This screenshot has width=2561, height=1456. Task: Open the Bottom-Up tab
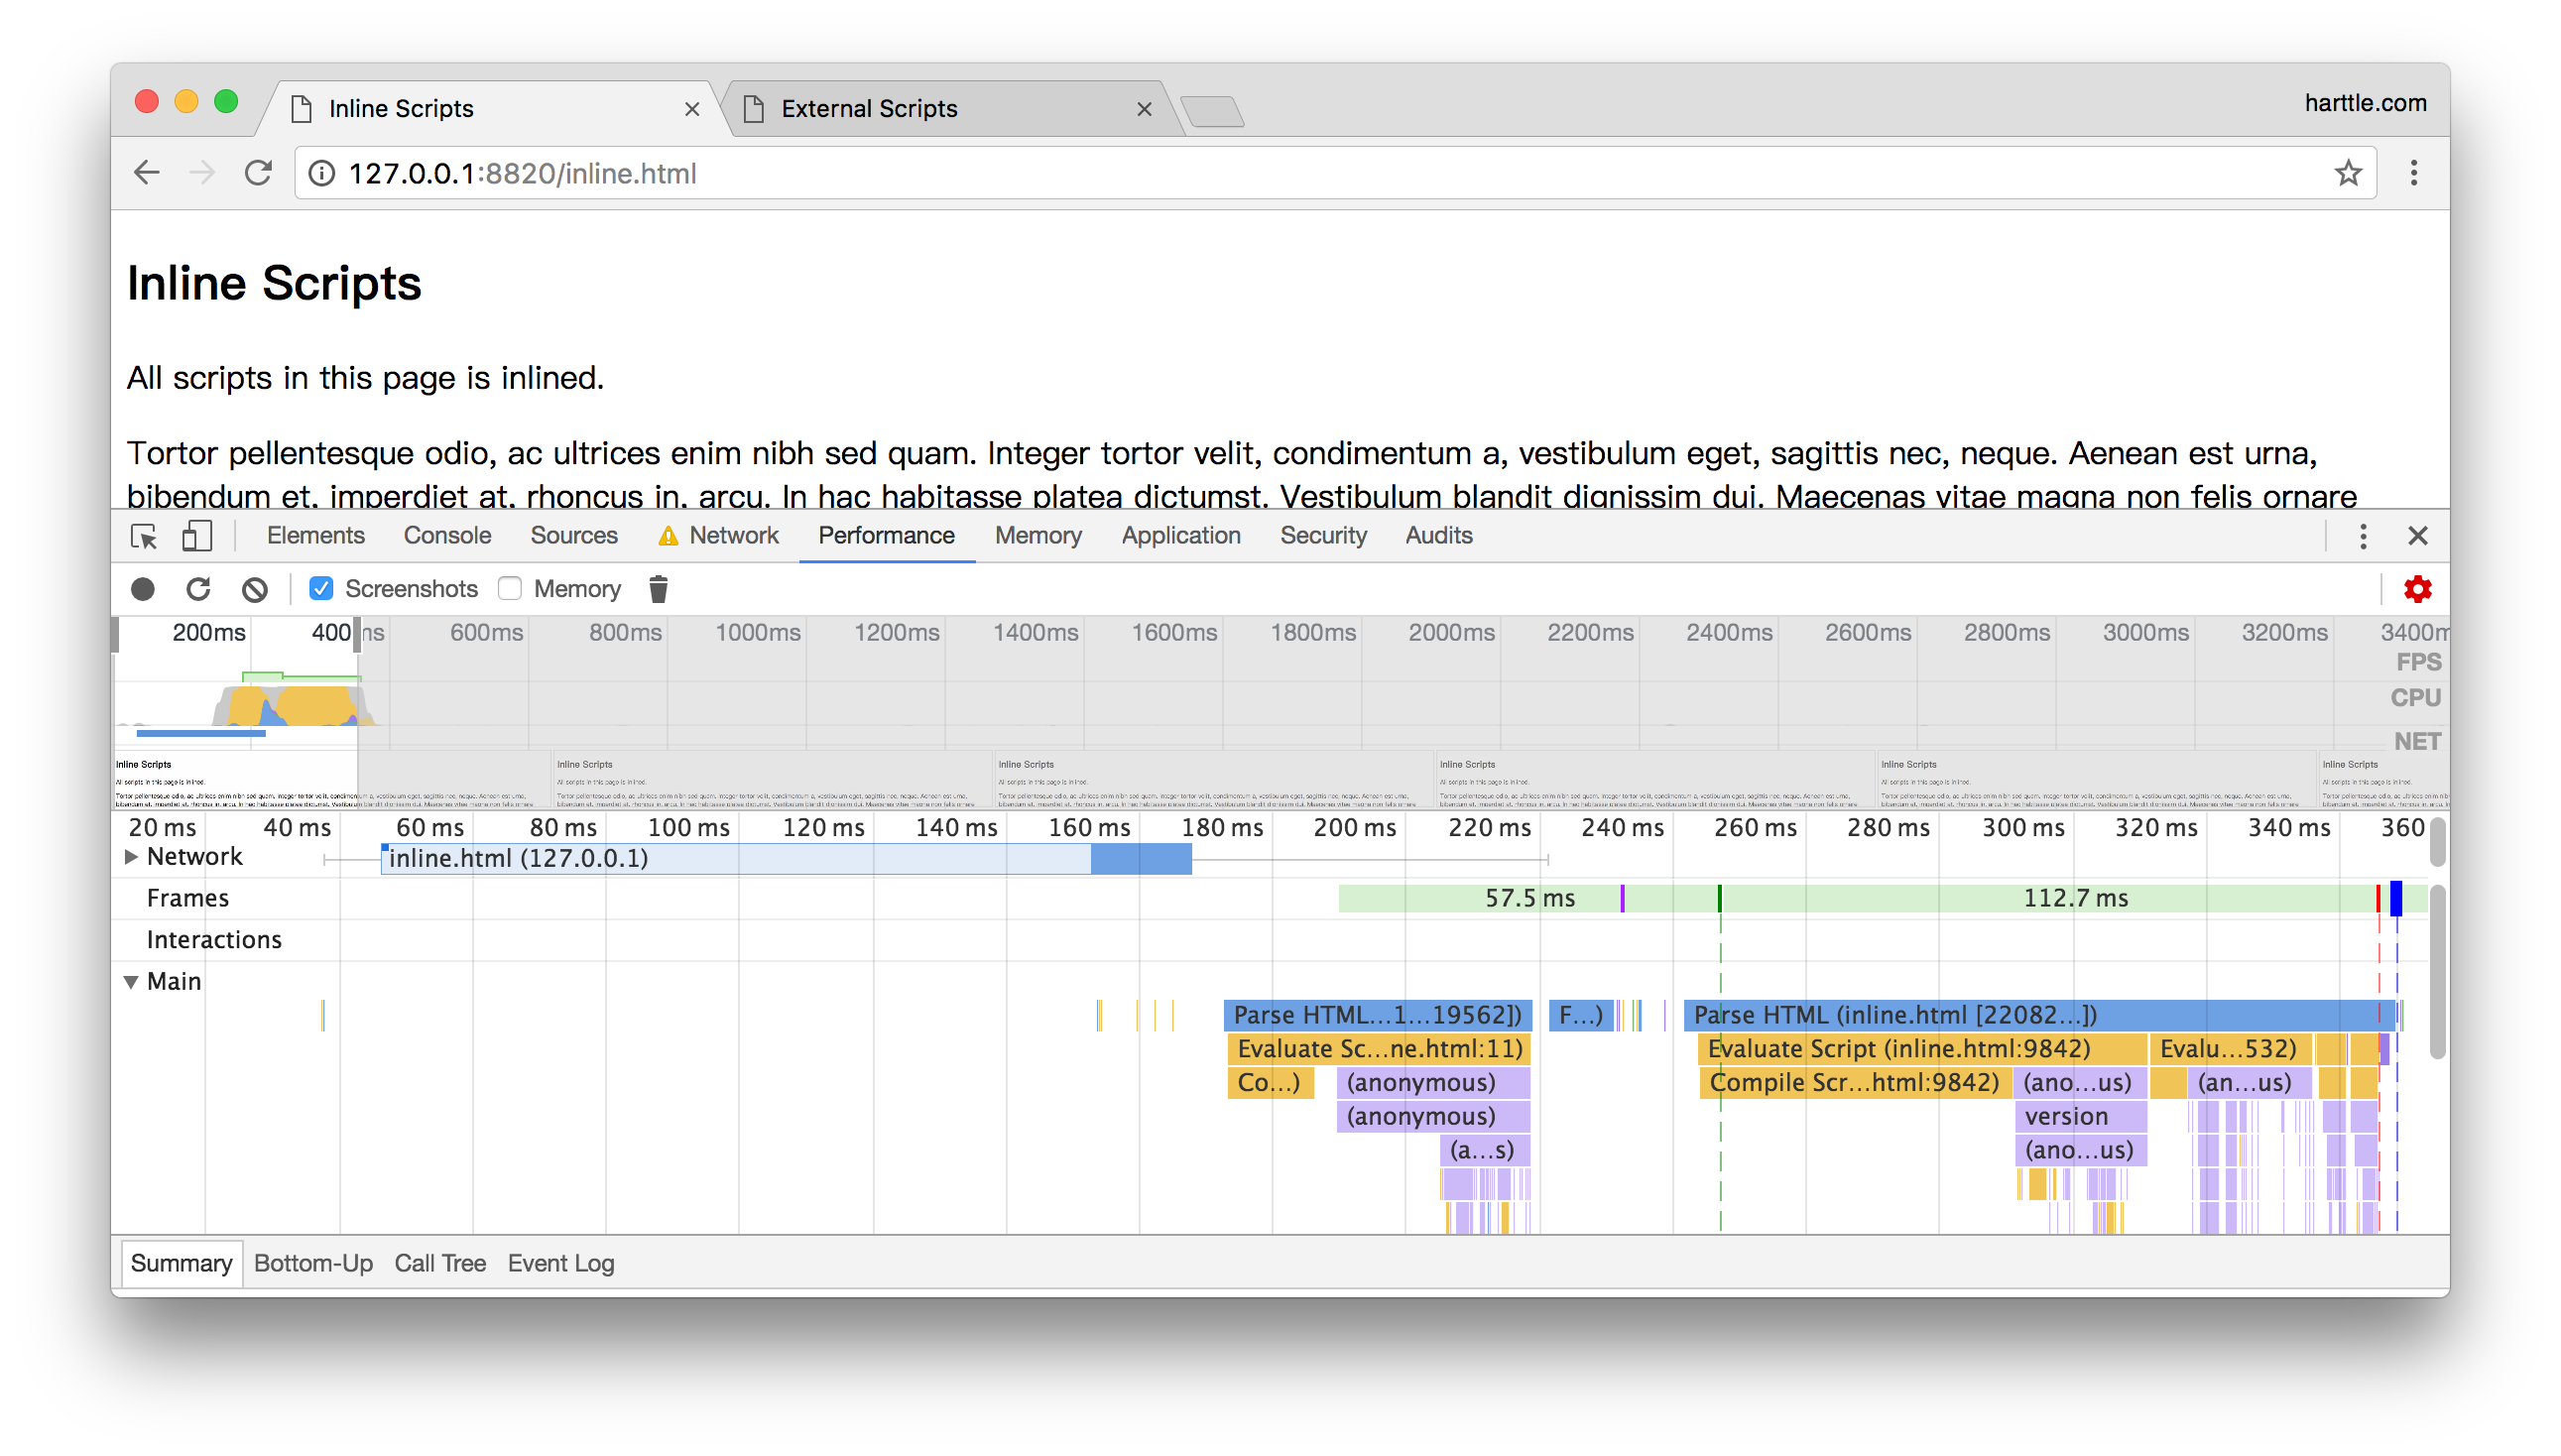click(313, 1263)
